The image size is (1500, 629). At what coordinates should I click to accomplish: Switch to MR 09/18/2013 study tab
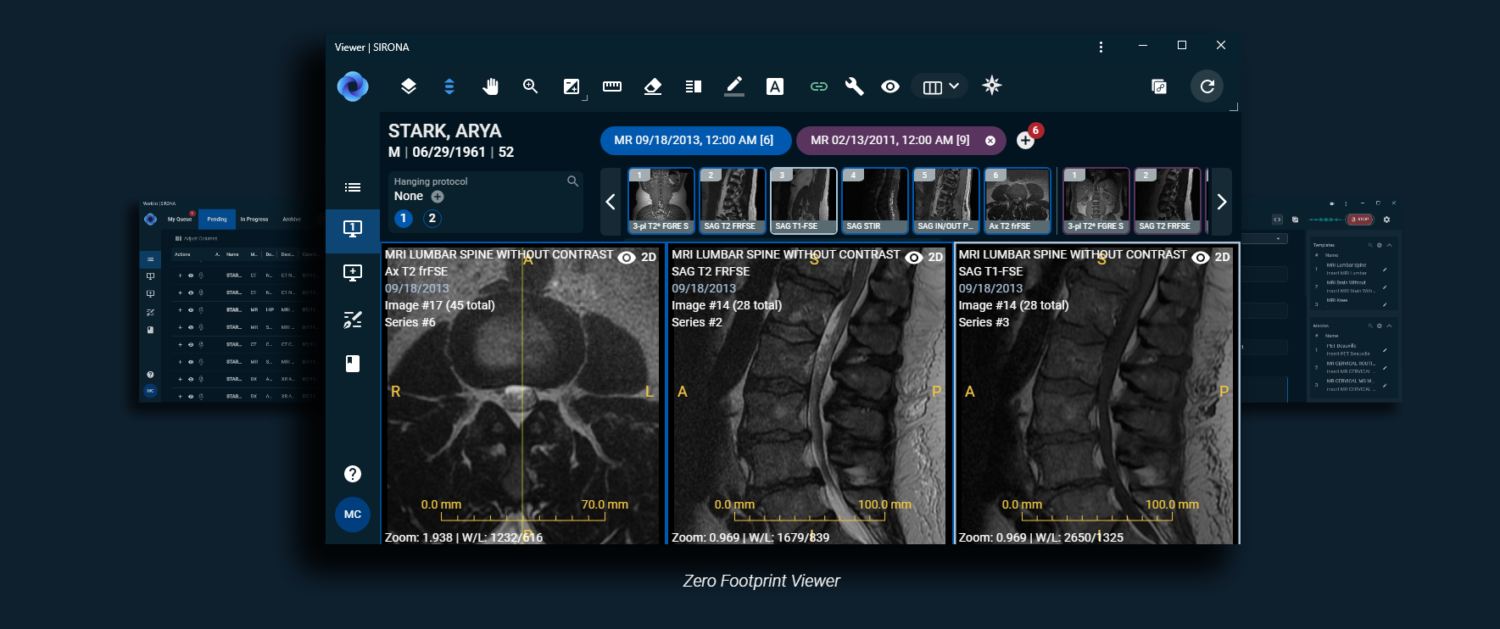696,140
